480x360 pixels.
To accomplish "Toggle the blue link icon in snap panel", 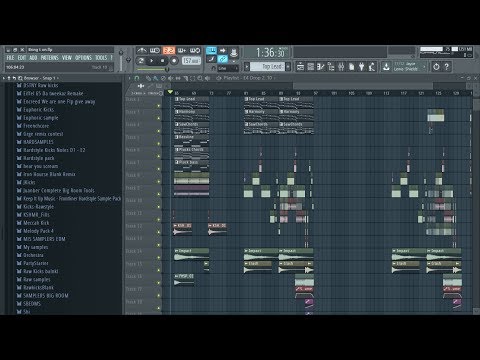I will (223, 59).
